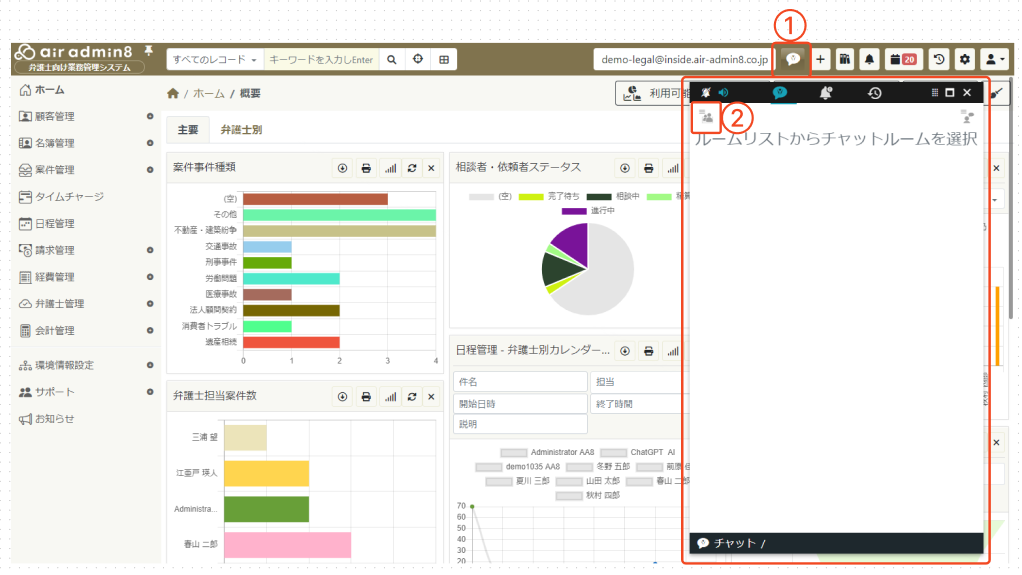Toggle muted notification bell in chat panel
This screenshot has height=575, width=1022.
point(706,93)
